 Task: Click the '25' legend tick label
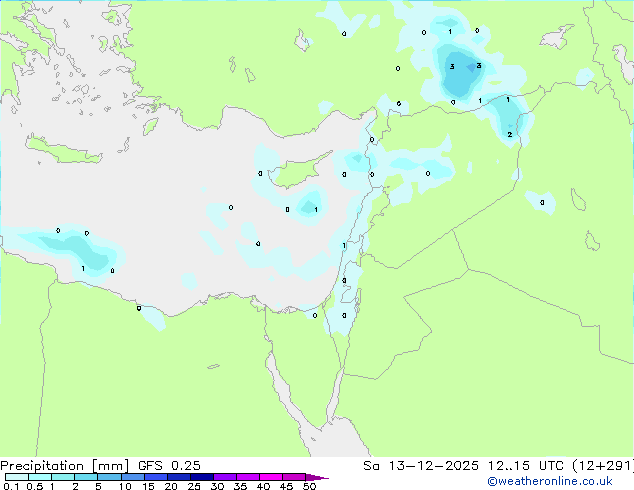pos(194,486)
